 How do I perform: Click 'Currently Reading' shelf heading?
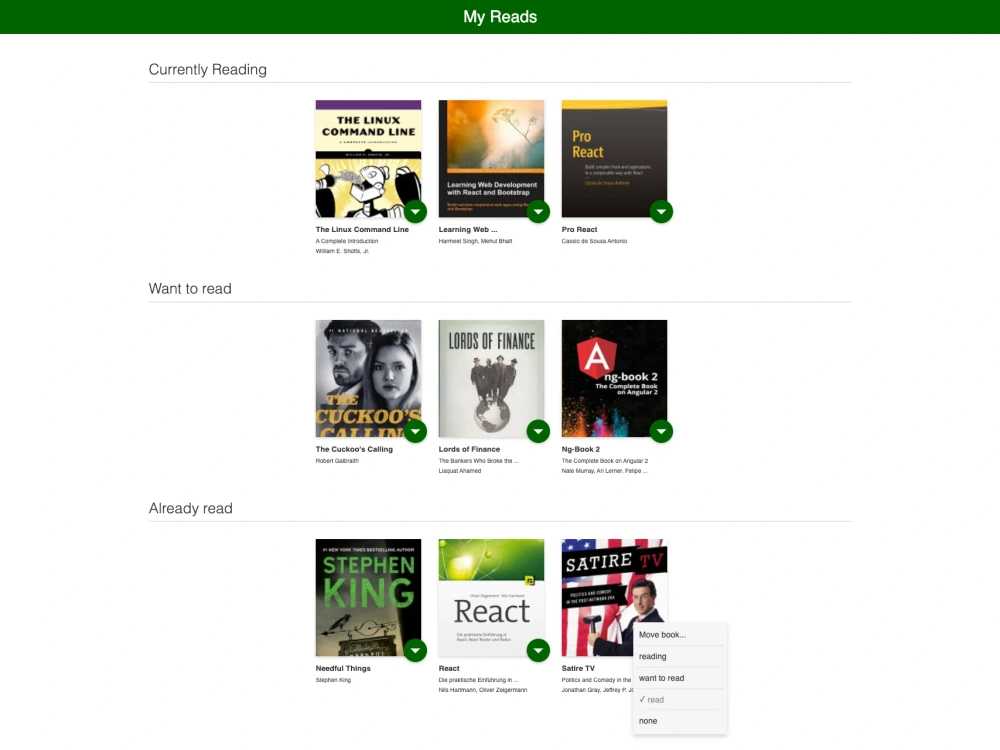(207, 70)
